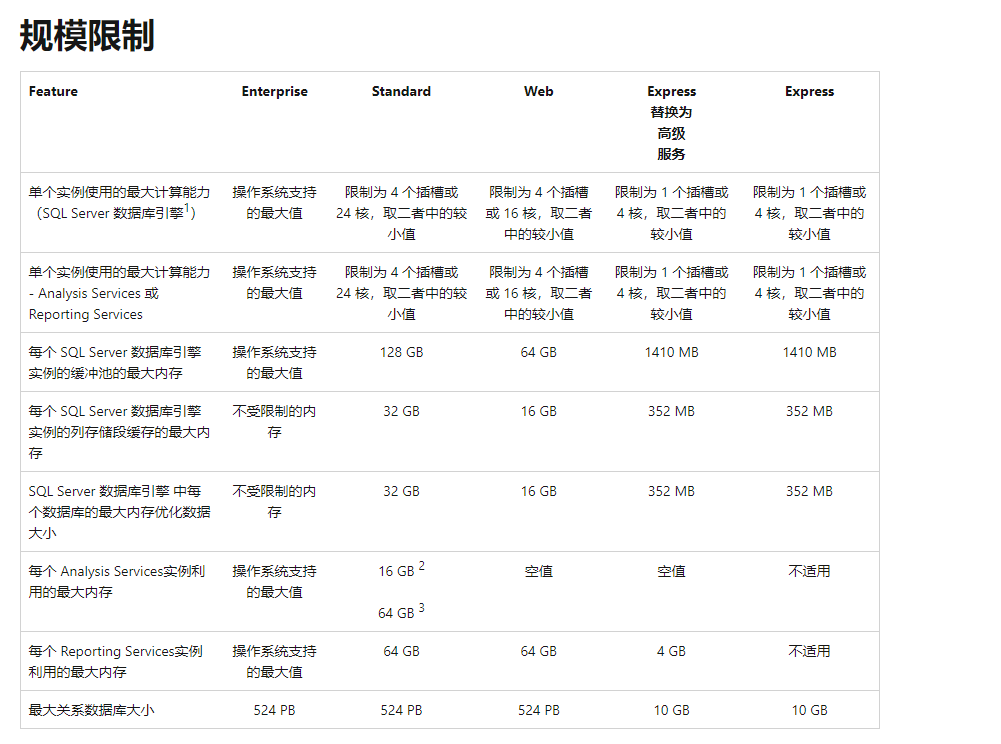1001x744 pixels.
Task: Click the 规模限制 heading
Action: [x=87, y=35]
